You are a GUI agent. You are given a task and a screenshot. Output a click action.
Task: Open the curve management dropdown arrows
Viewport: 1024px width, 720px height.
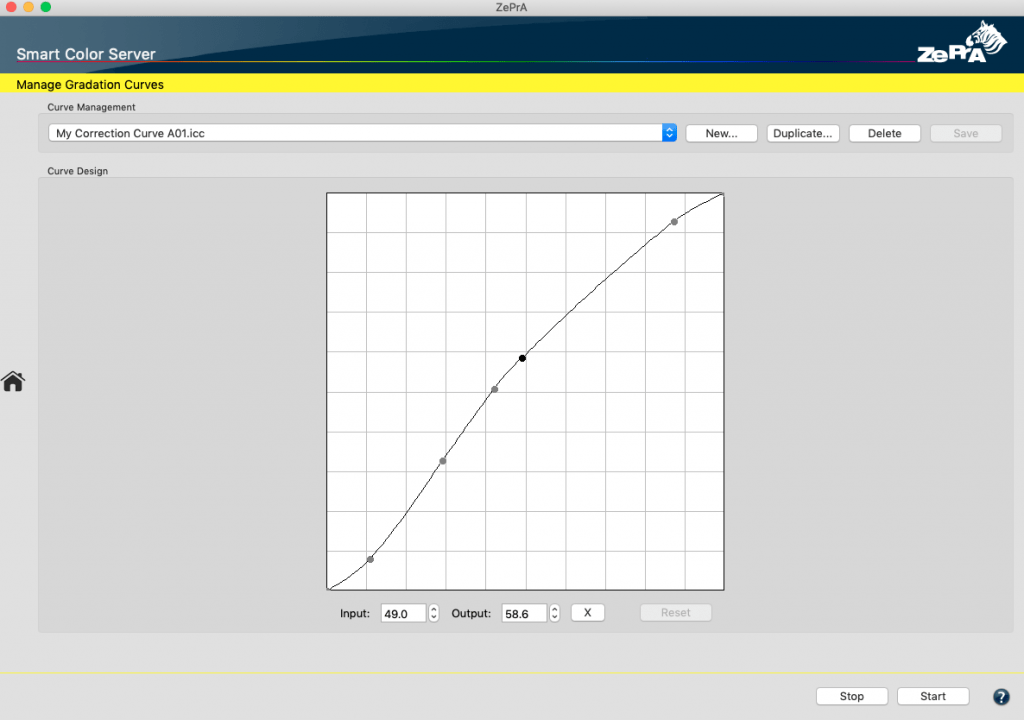tap(668, 132)
